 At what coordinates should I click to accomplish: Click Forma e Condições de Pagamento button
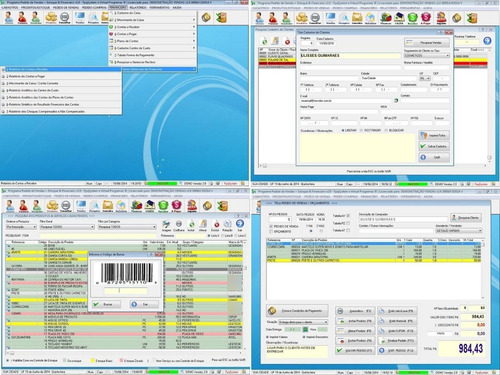tap(297, 311)
